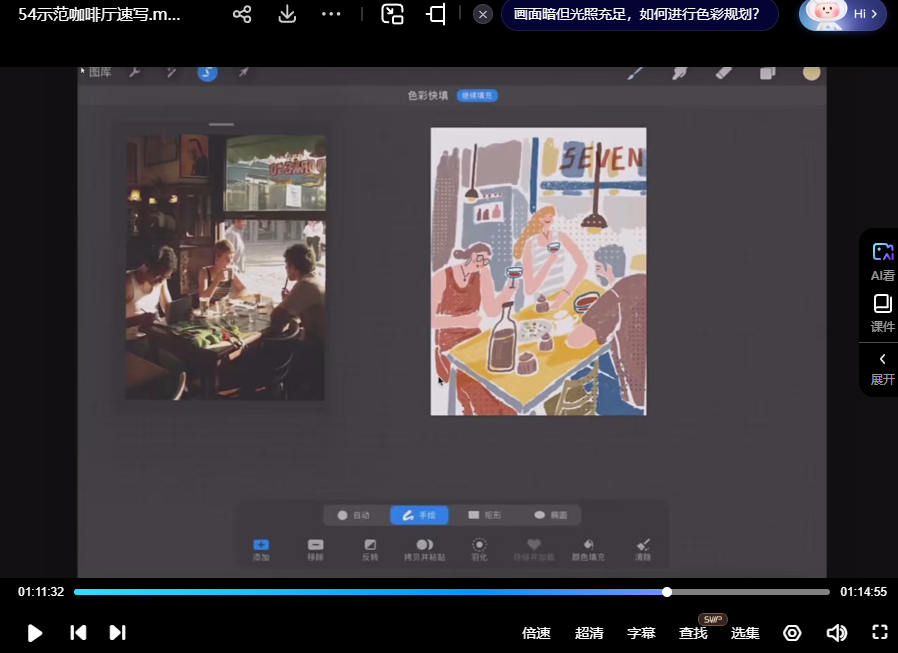Click the screenshot crop icon
898x653 pixels.
click(x=436, y=15)
